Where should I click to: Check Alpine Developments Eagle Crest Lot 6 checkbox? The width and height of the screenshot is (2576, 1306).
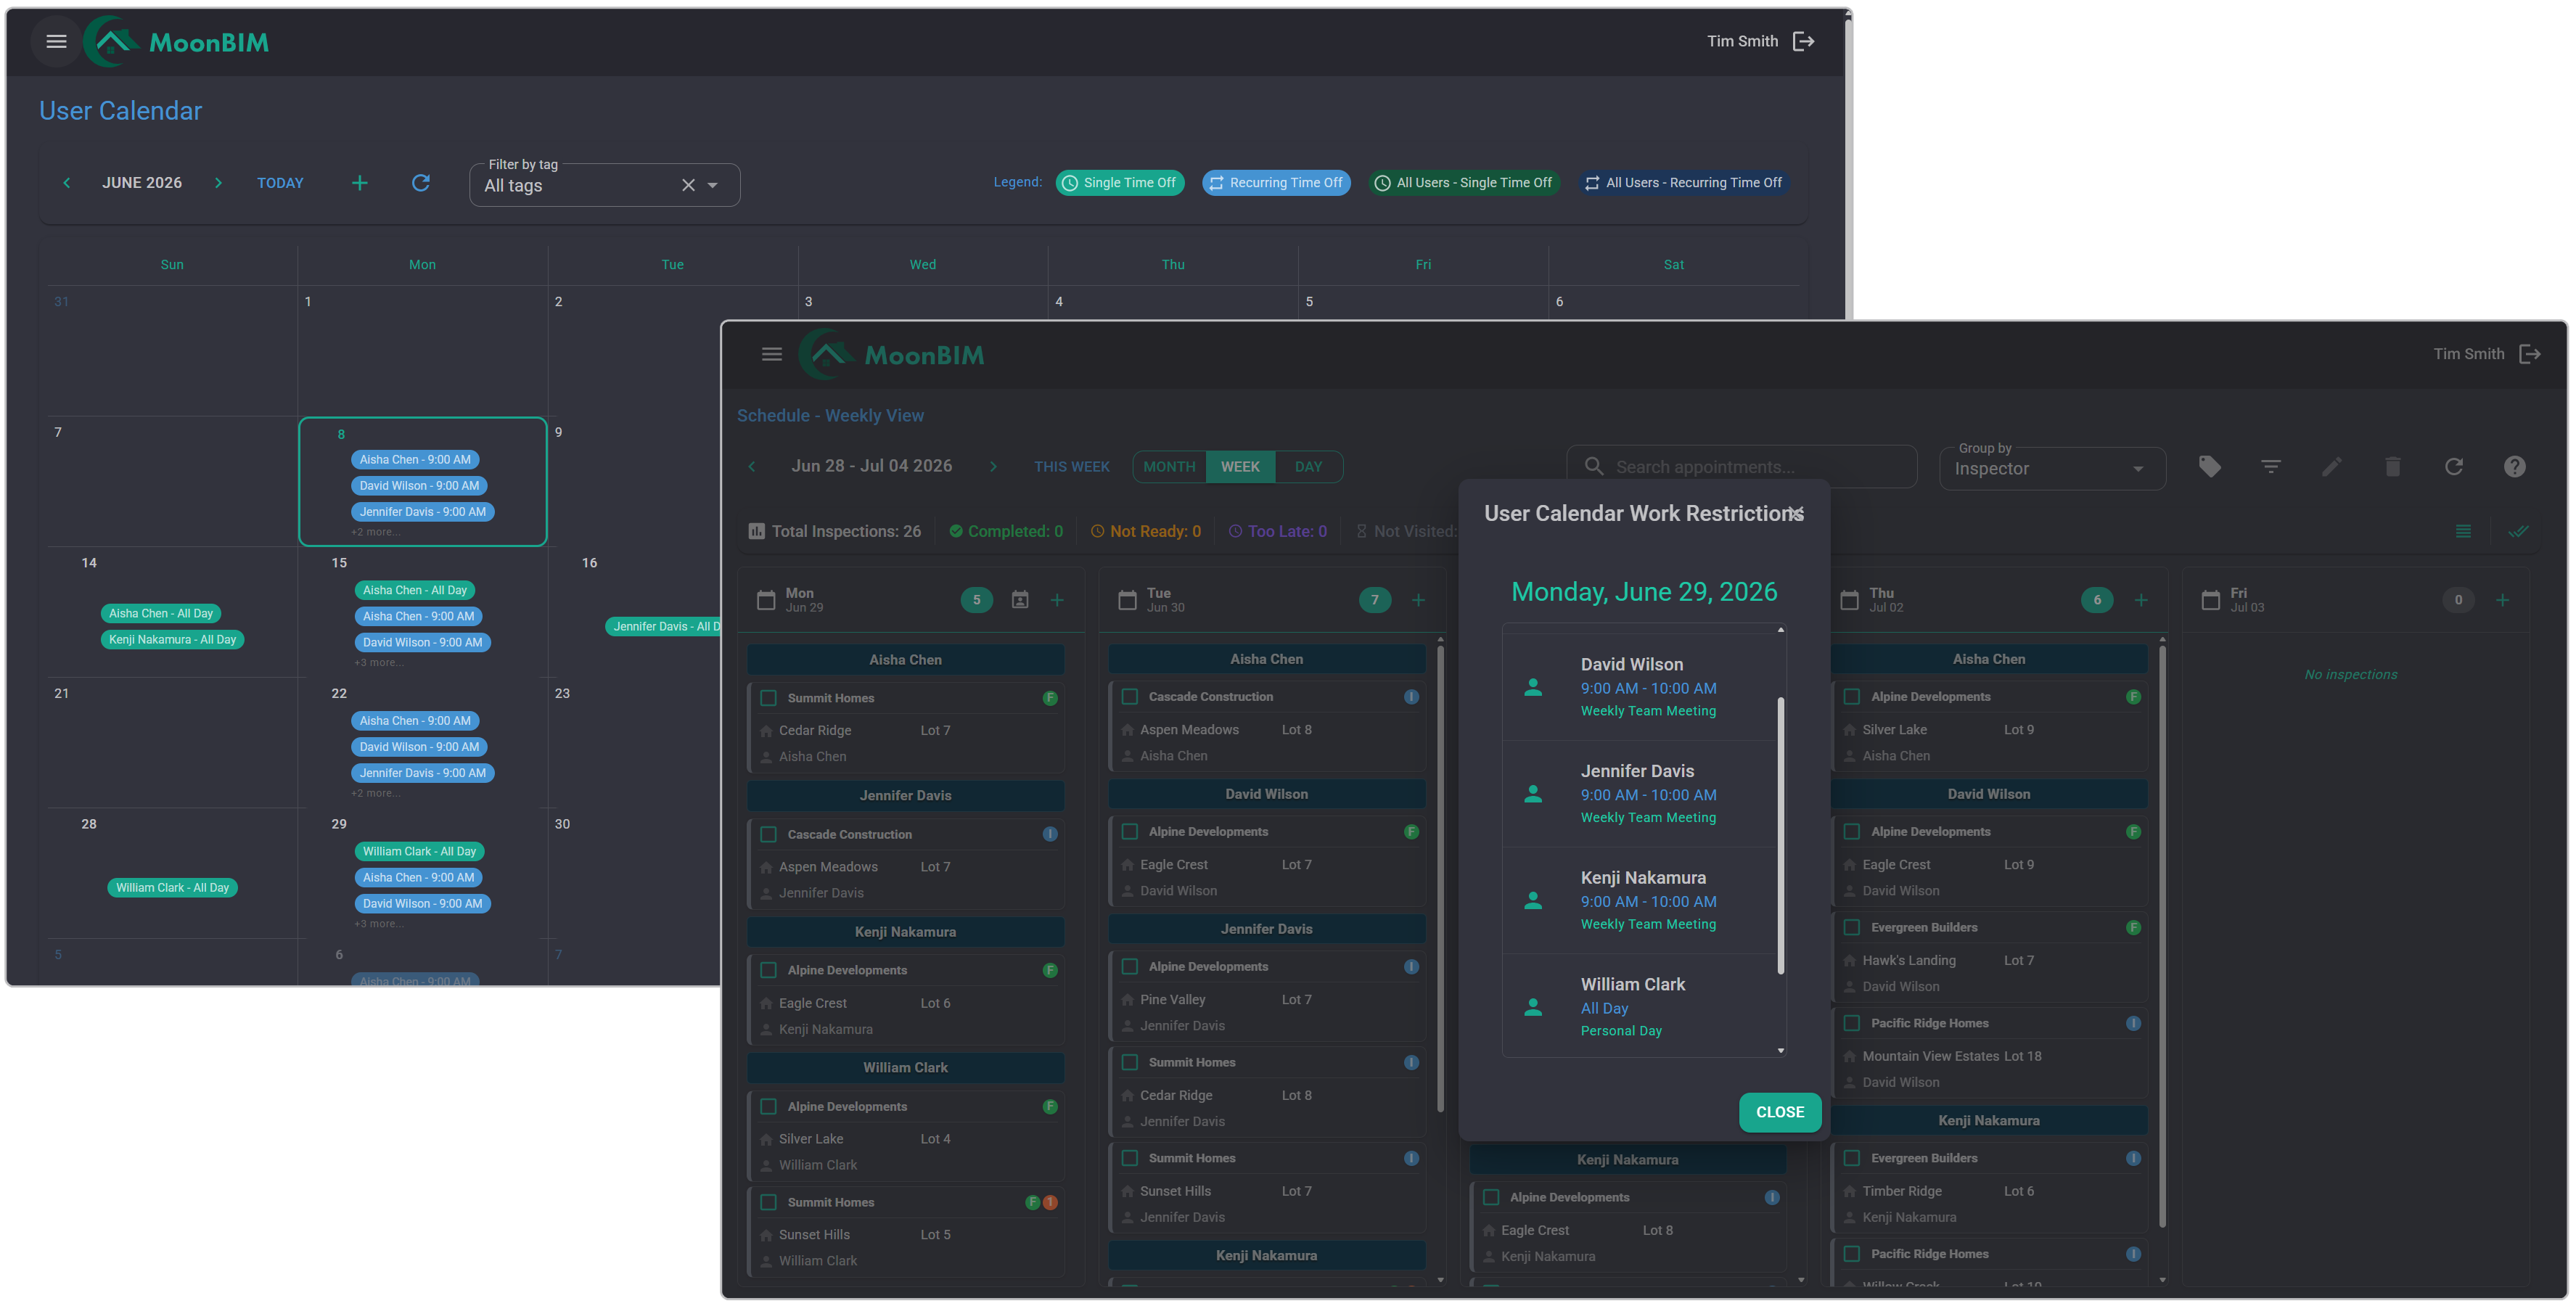(768, 970)
